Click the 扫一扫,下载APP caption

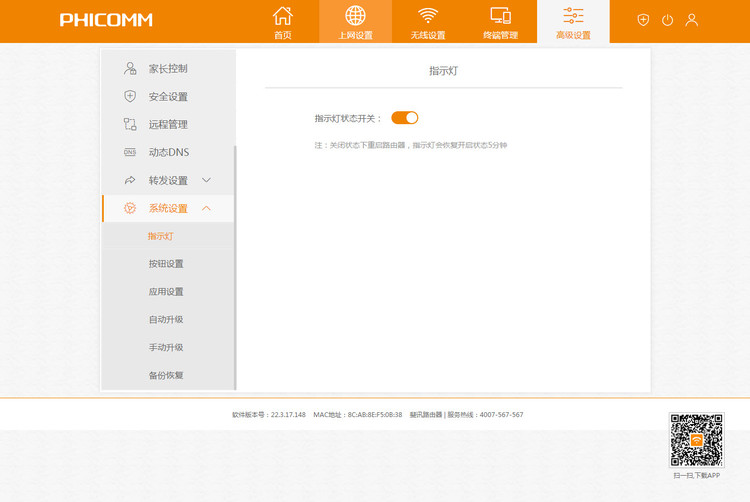[696, 475]
